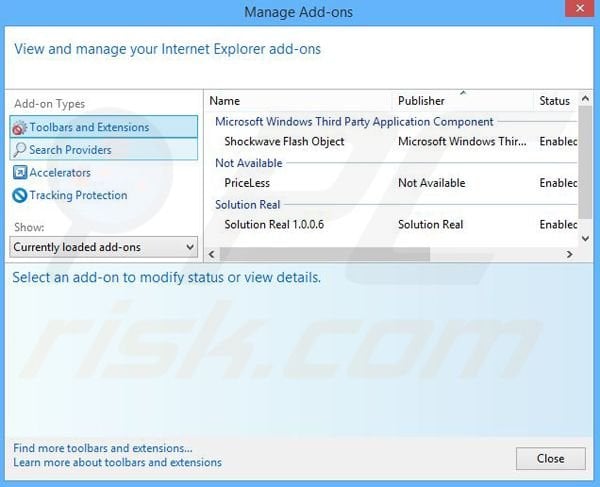
Task: Click the horizontal scrollbar thumb
Action: click(325, 254)
